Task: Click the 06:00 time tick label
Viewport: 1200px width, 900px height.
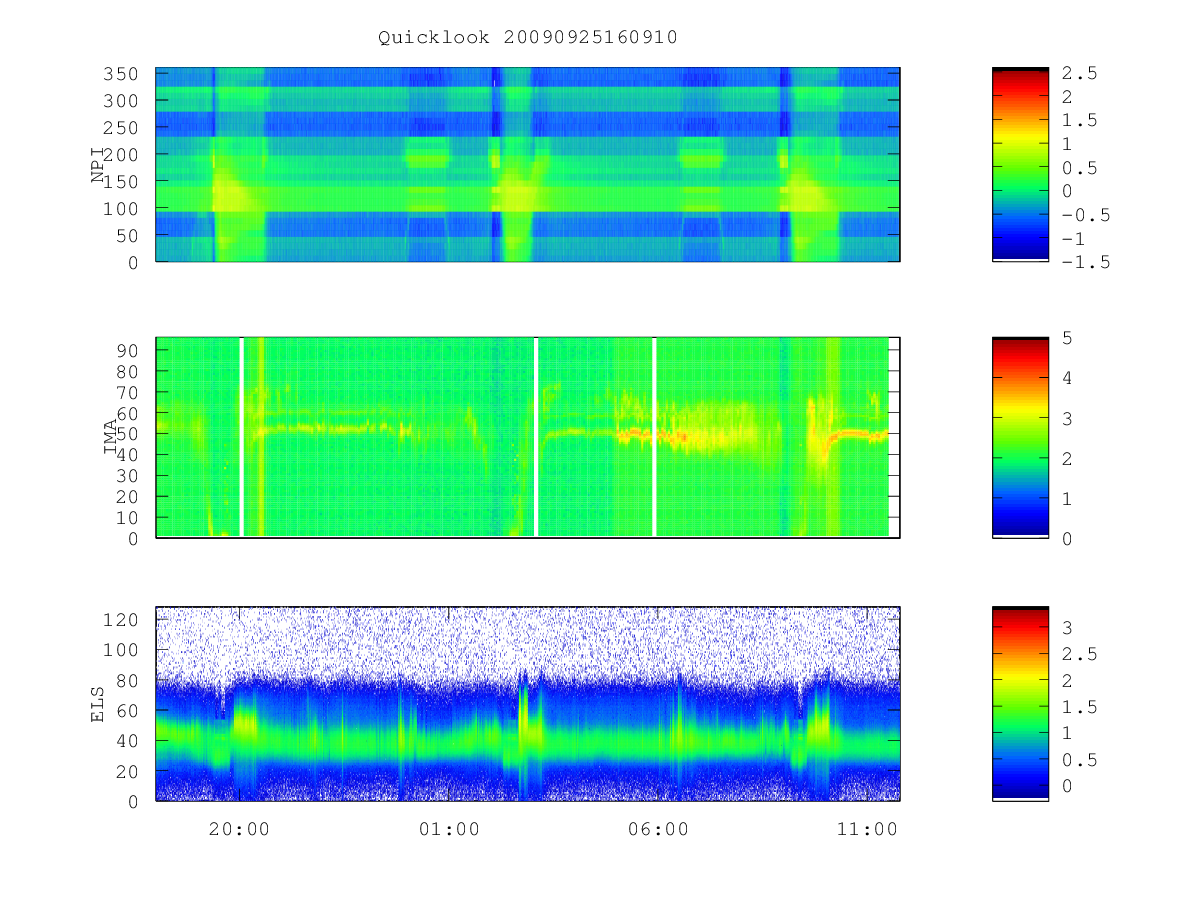Action: [658, 829]
